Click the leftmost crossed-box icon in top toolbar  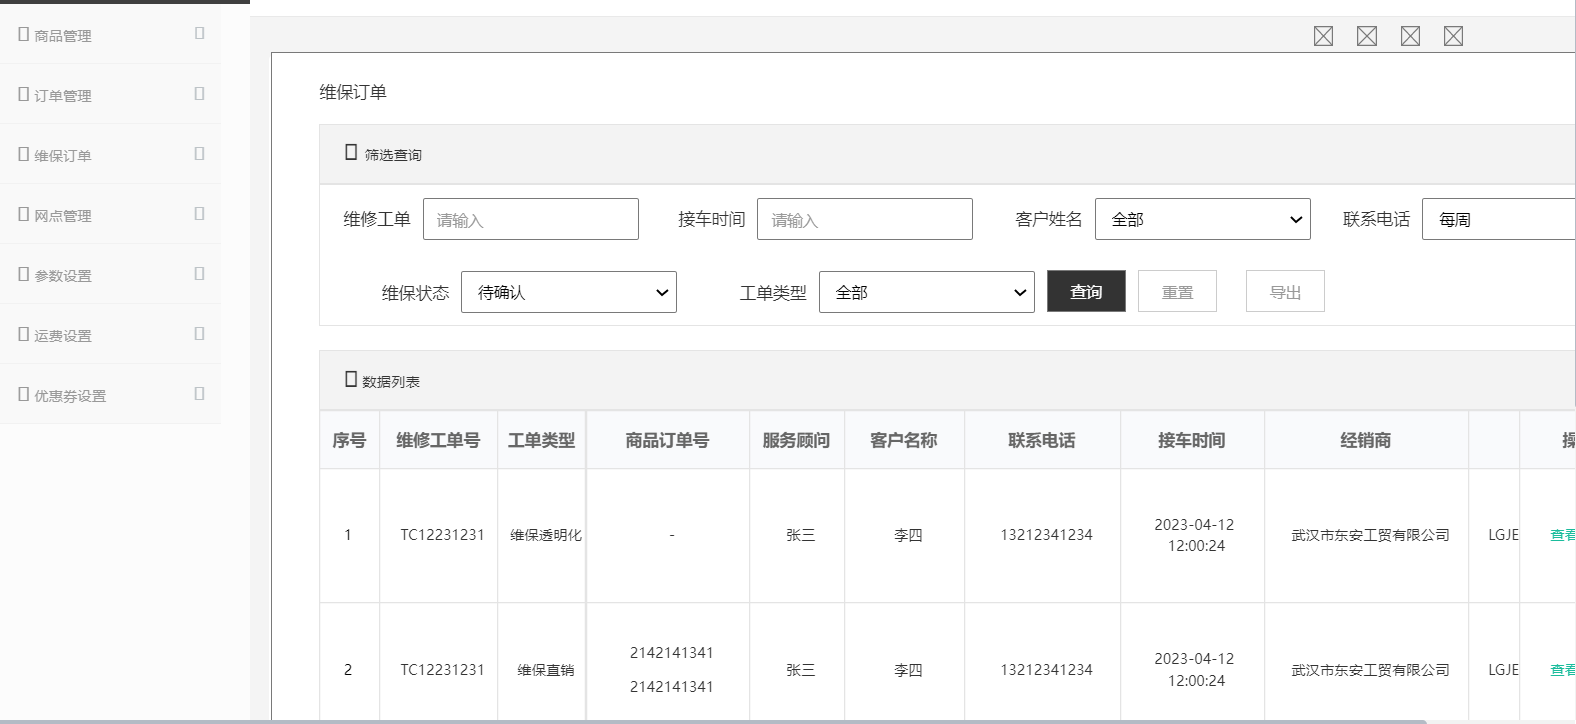[x=1323, y=36]
